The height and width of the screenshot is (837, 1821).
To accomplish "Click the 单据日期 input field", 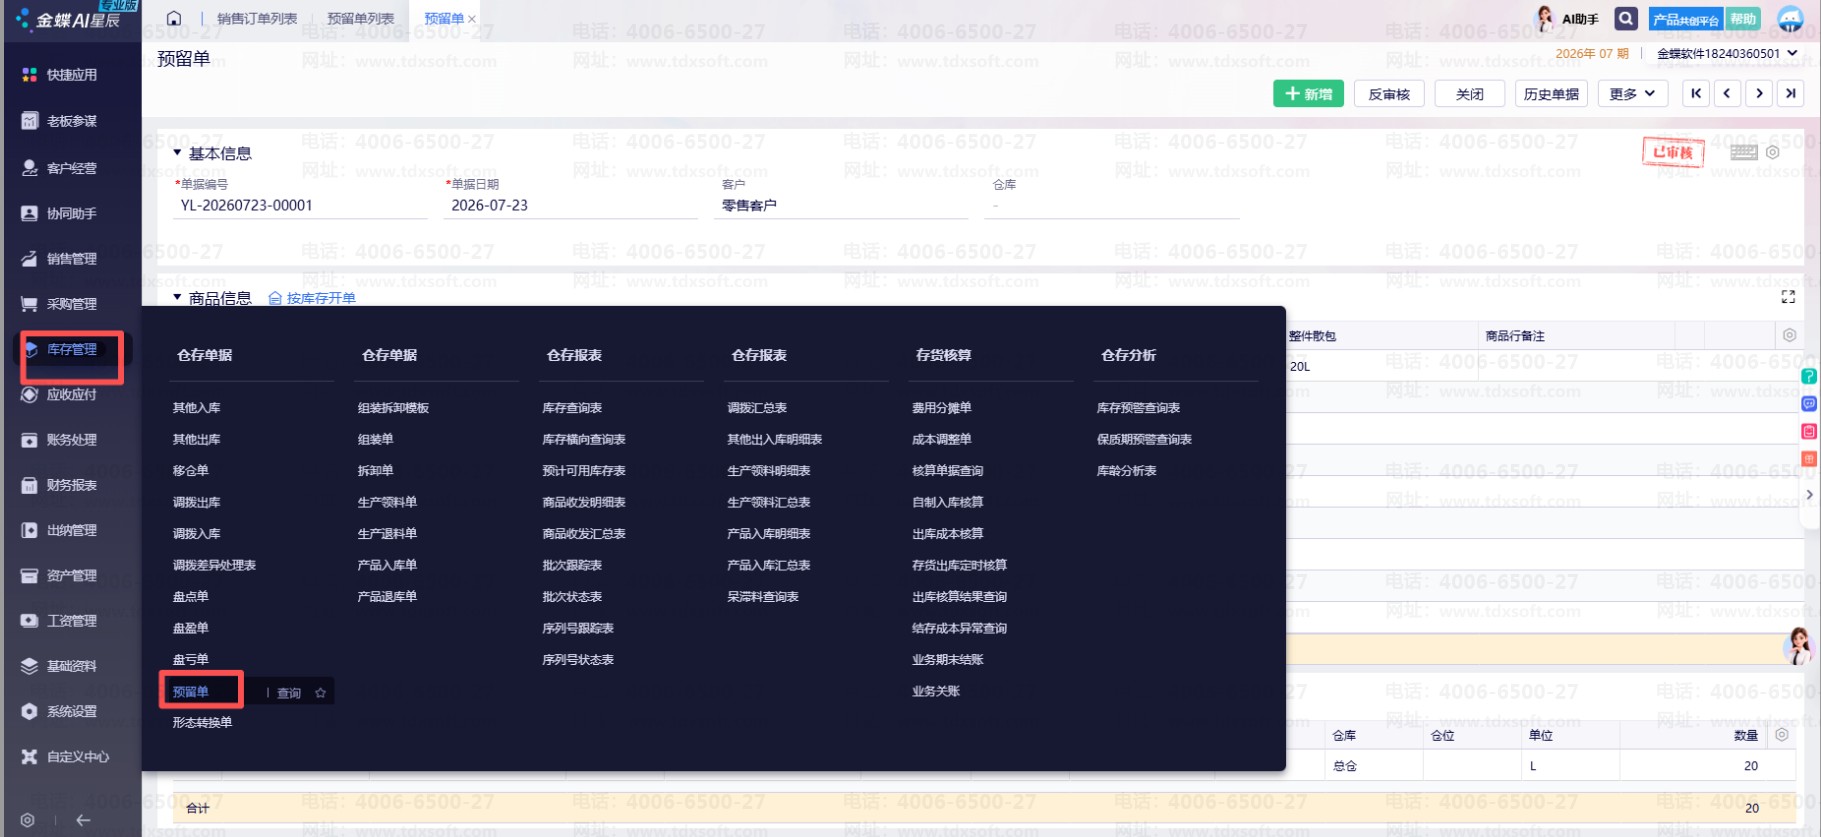I will point(571,205).
